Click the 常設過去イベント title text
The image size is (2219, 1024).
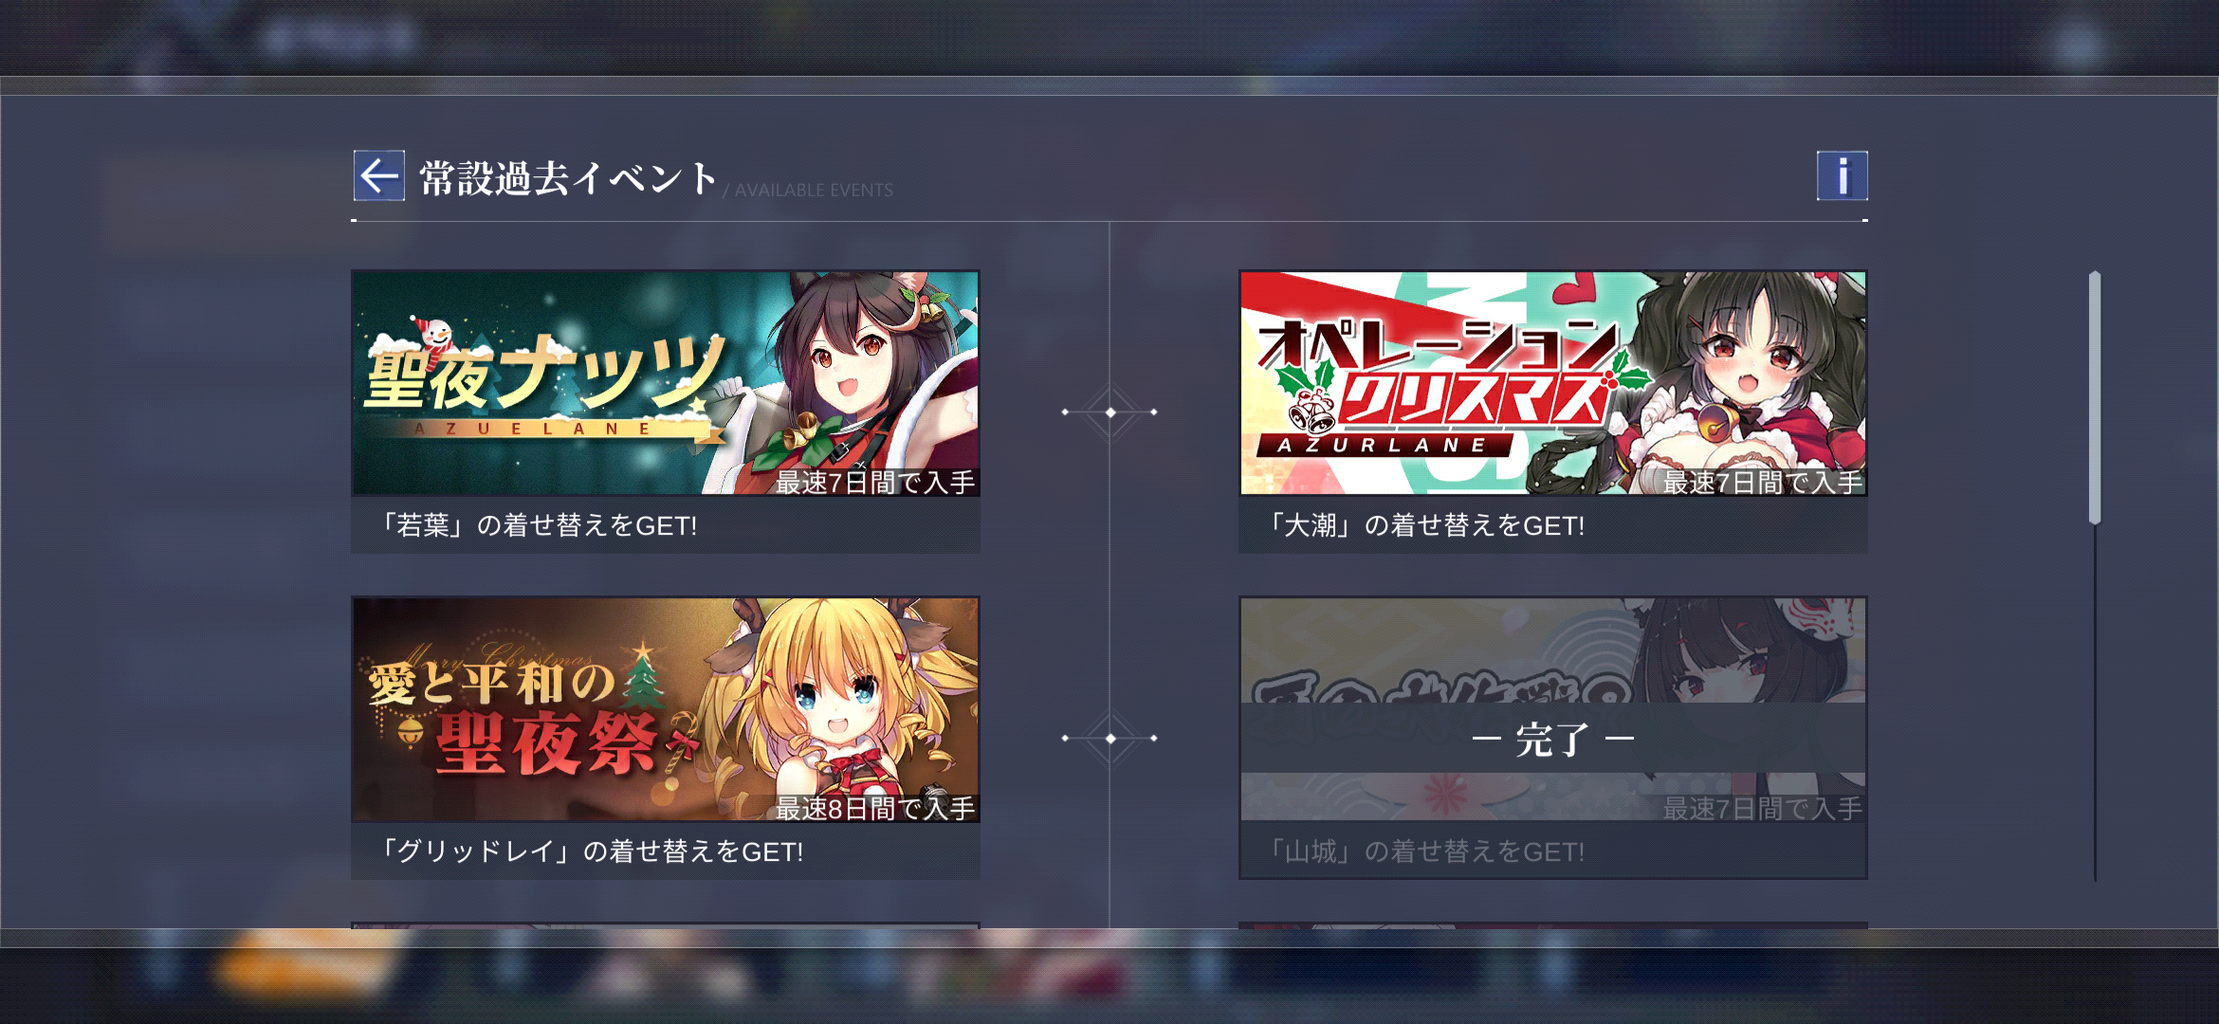point(568,178)
